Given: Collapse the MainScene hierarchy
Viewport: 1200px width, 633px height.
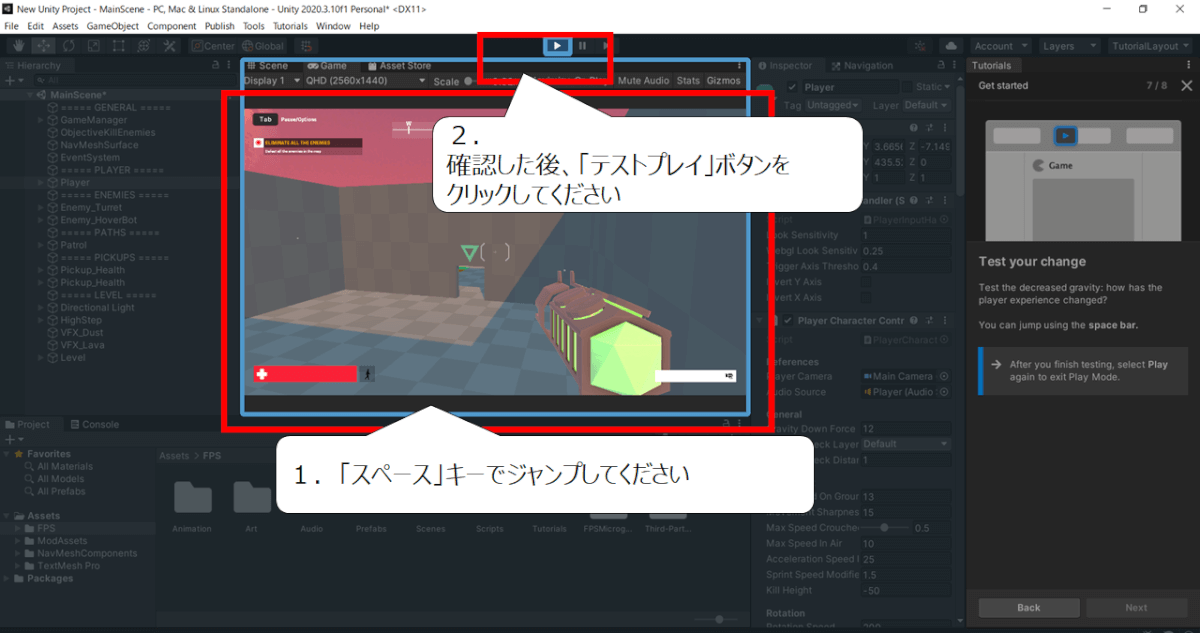Looking at the screenshot, I should 30,95.
